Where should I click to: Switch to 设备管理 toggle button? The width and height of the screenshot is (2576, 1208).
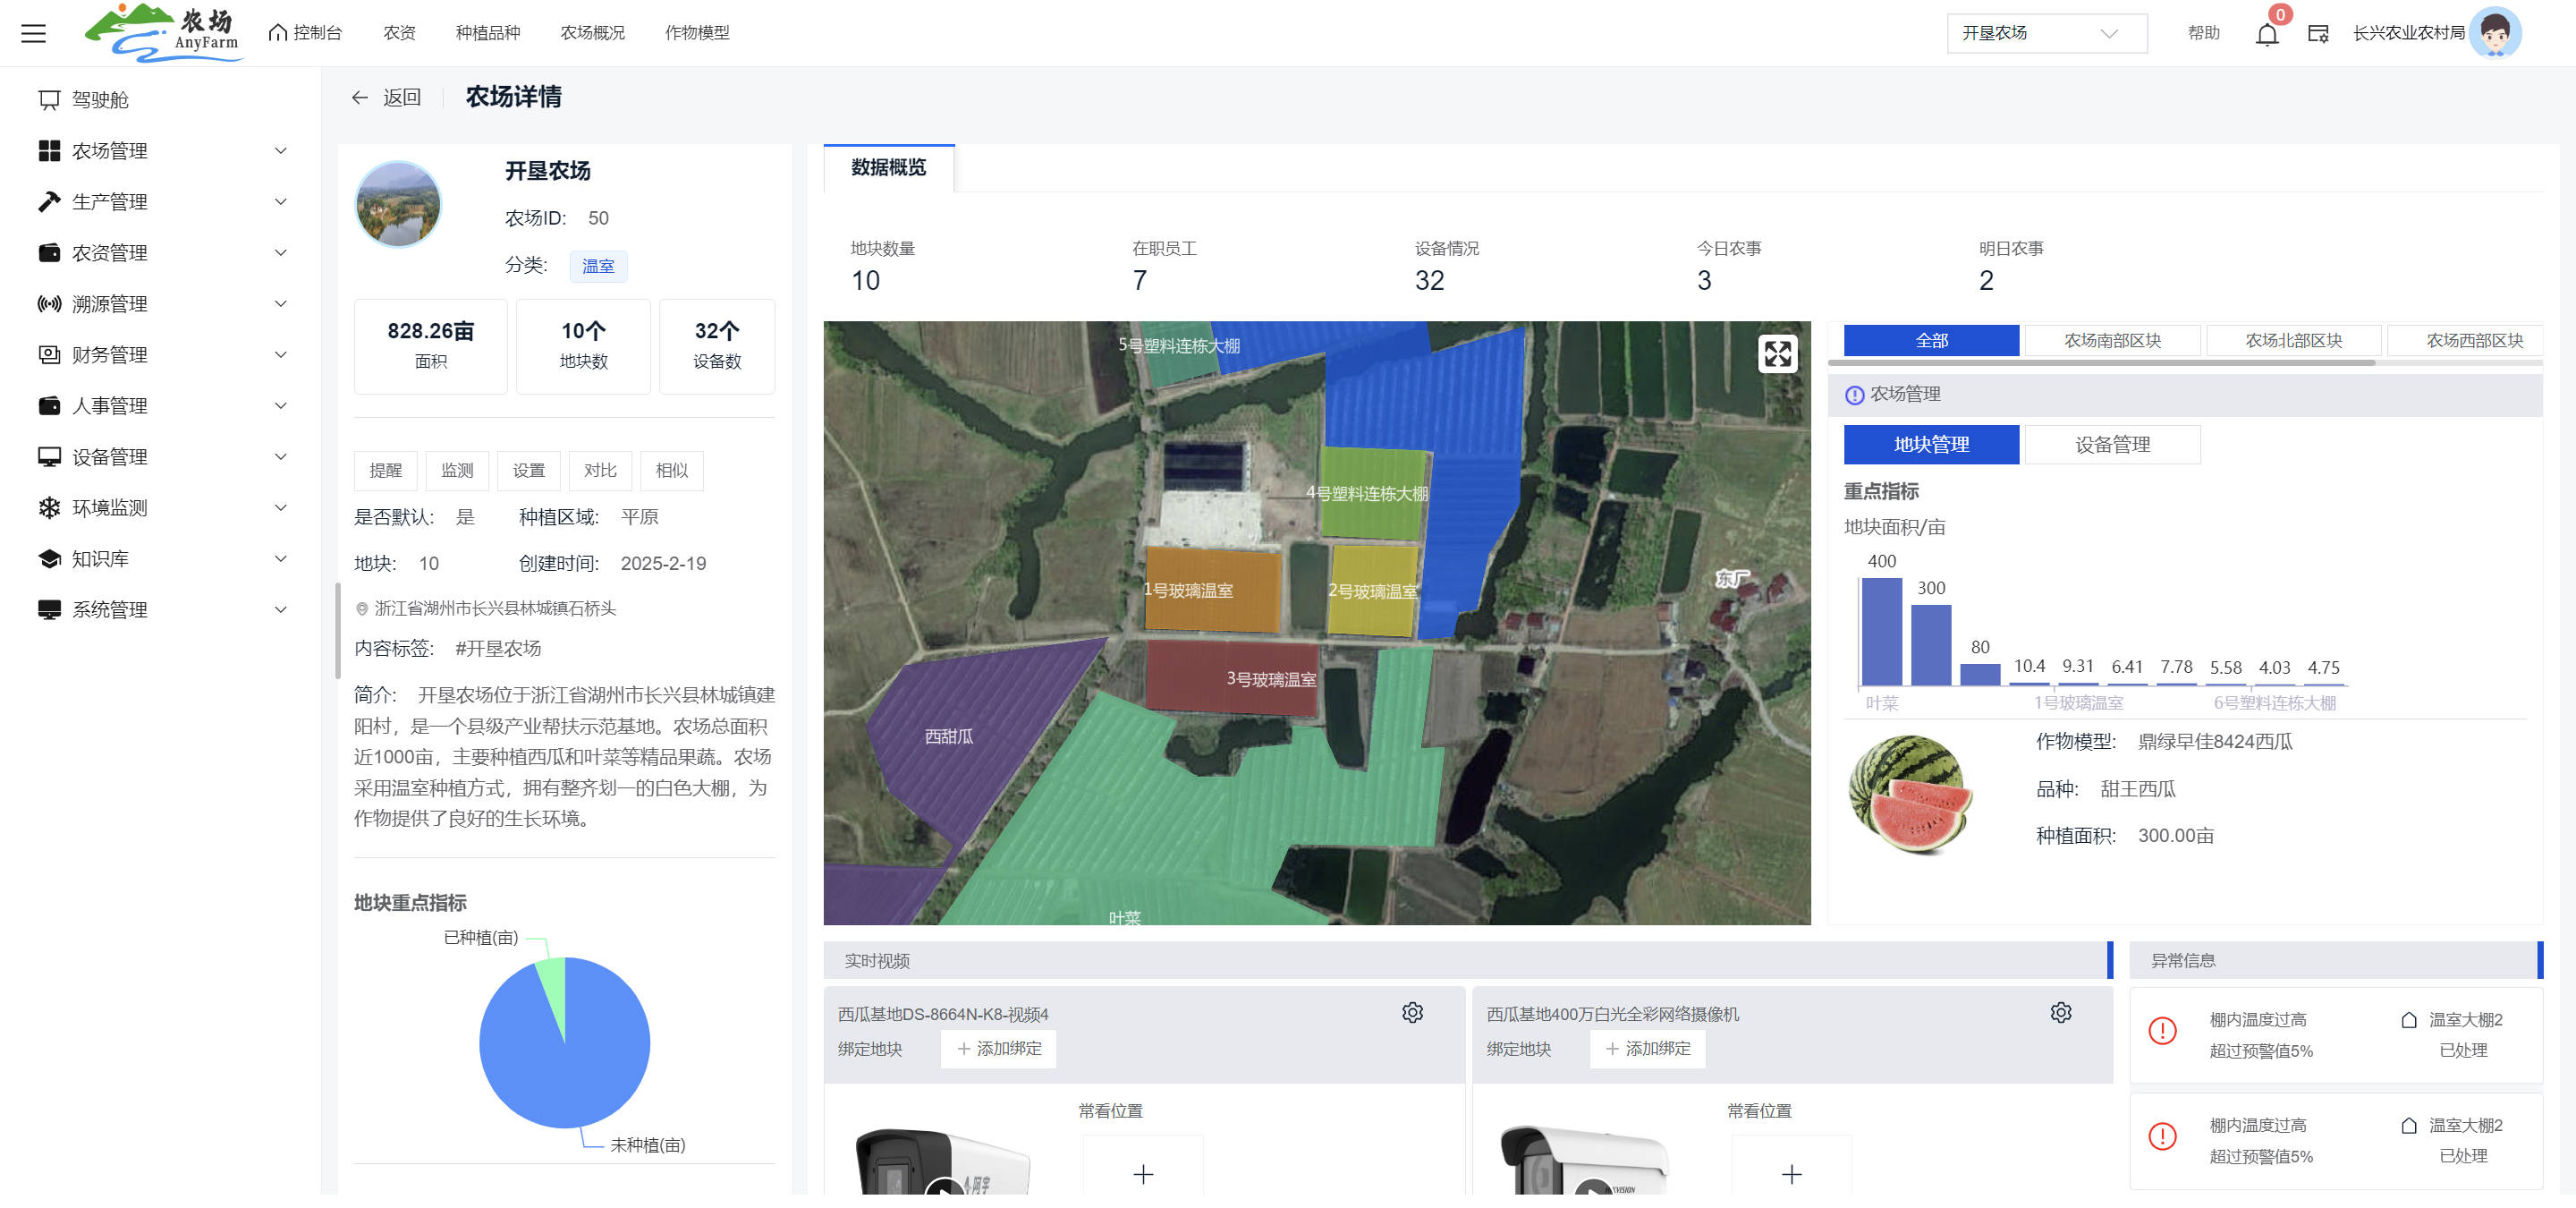click(x=2111, y=444)
